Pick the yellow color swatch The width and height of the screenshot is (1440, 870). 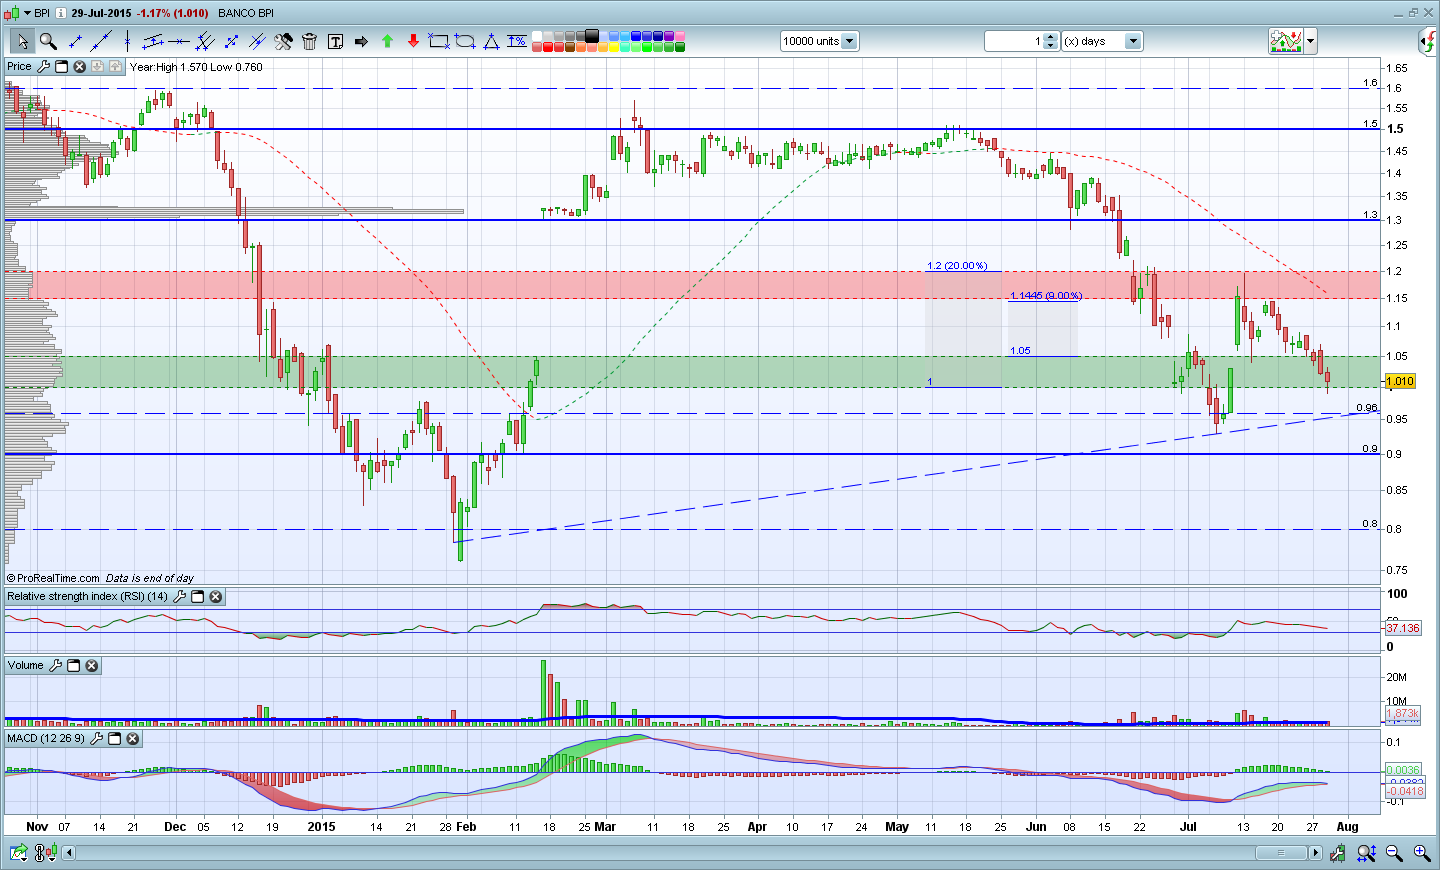coord(614,47)
